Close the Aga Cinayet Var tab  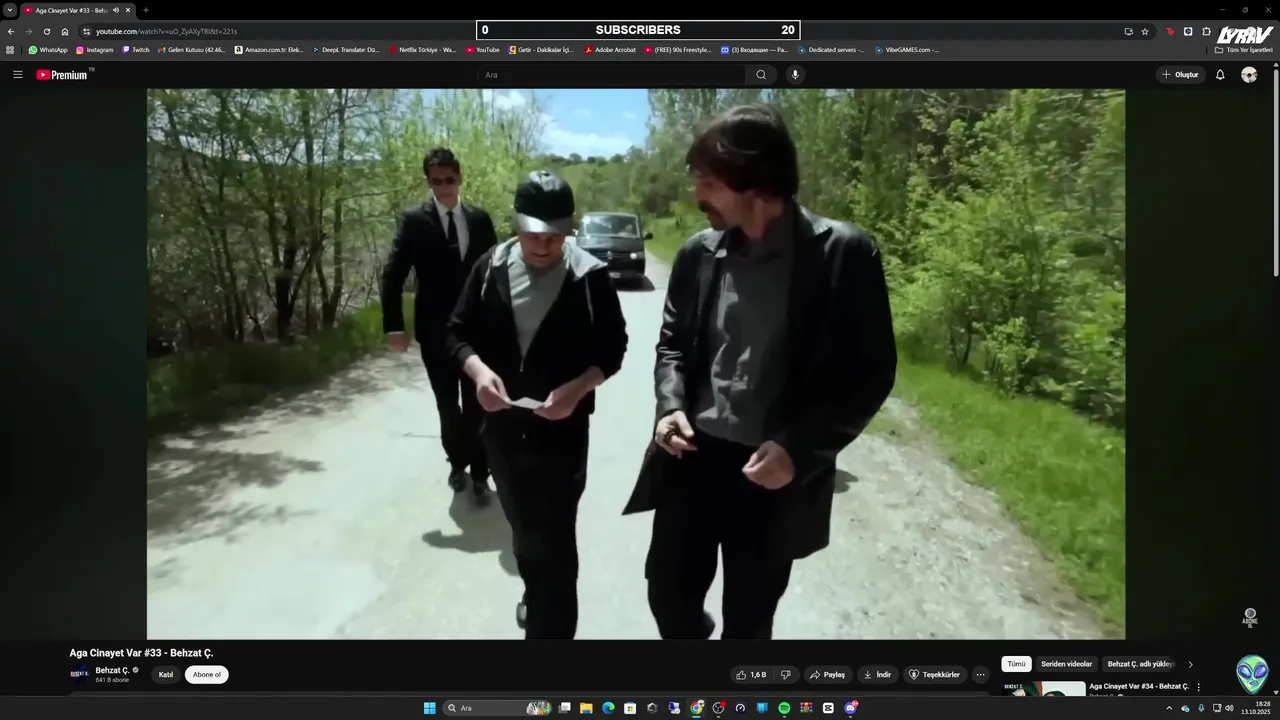tap(128, 10)
